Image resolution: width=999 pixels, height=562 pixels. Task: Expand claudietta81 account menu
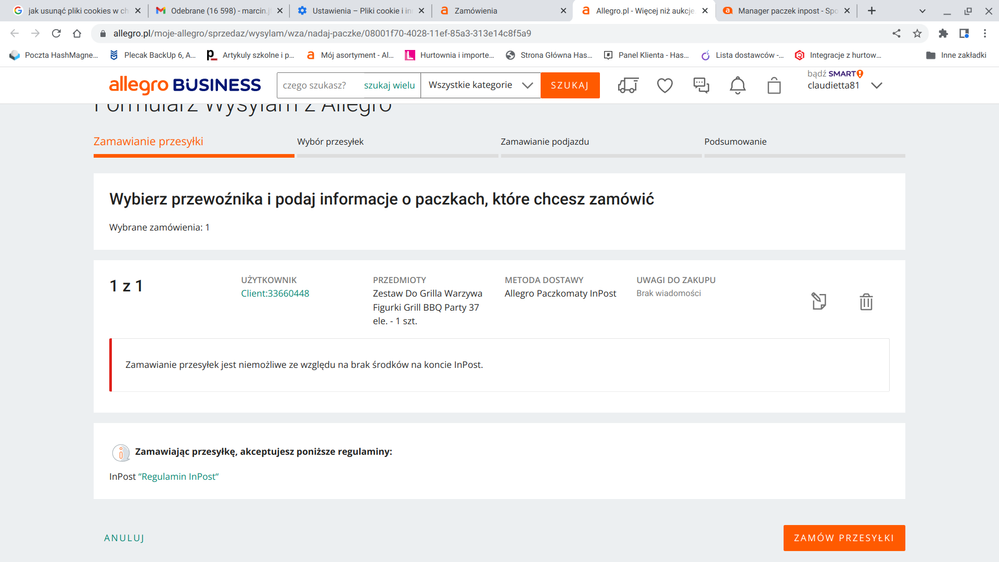pyautogui.click(x=877, y=85)
